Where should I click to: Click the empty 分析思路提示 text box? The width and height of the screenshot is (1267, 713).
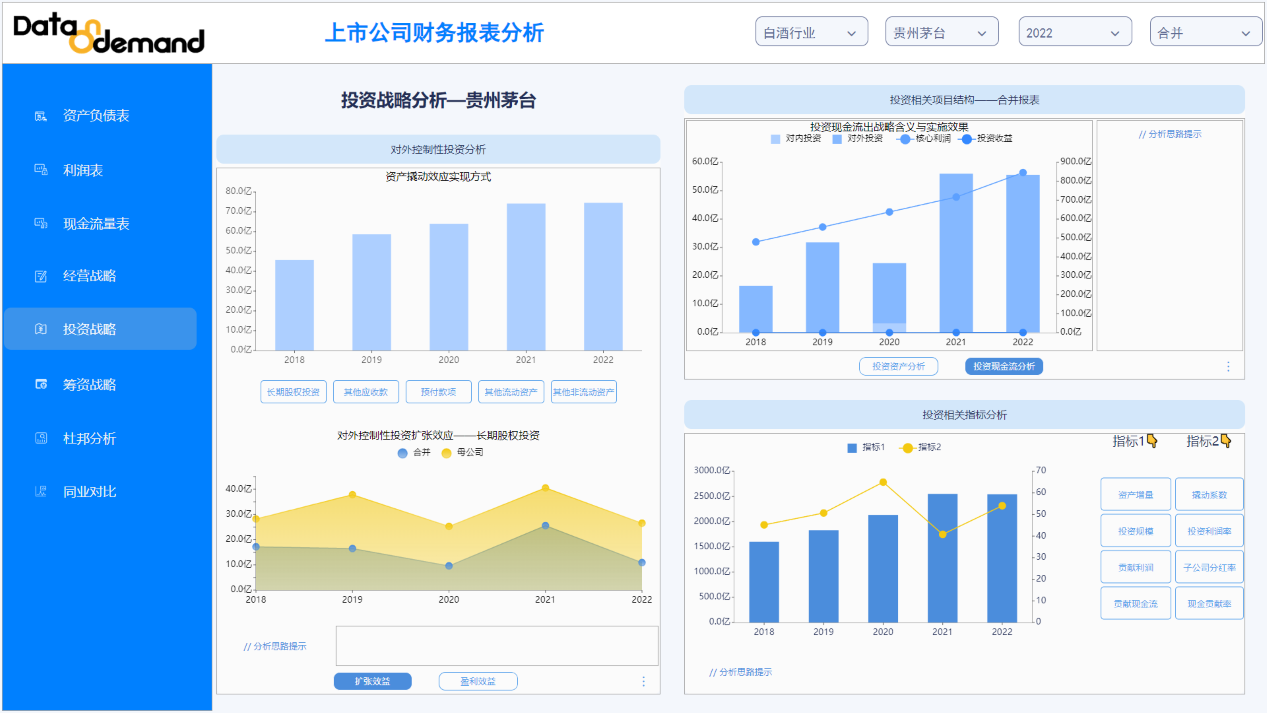click(496, 645)
